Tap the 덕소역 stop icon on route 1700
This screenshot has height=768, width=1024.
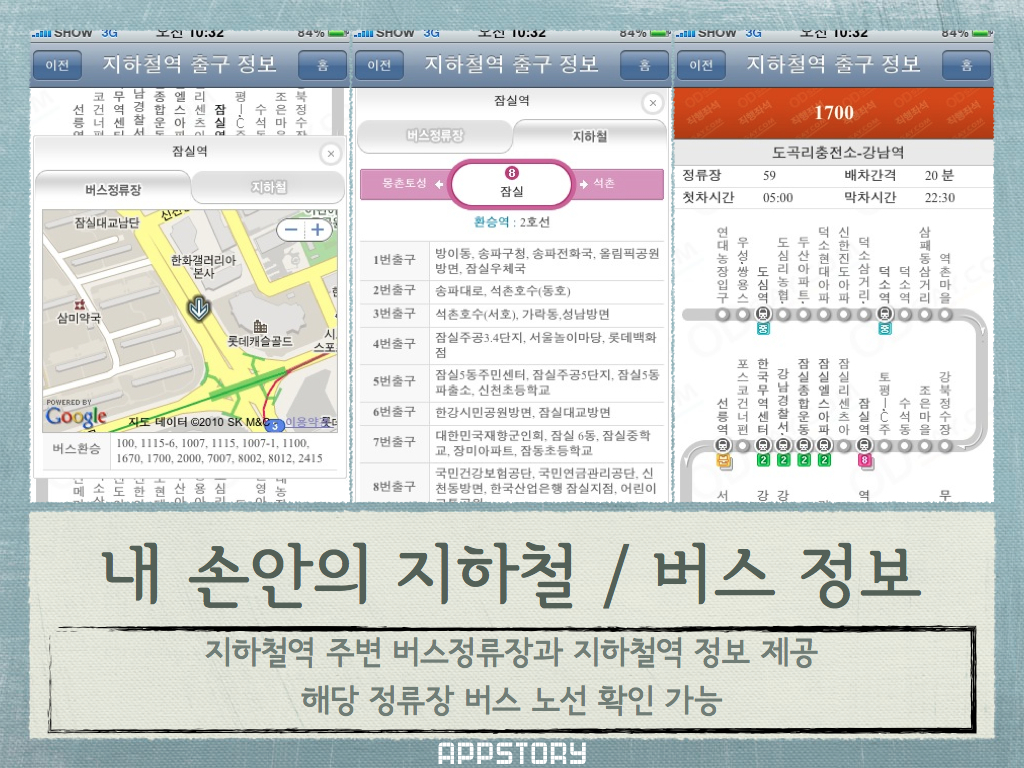coord(884,314)
